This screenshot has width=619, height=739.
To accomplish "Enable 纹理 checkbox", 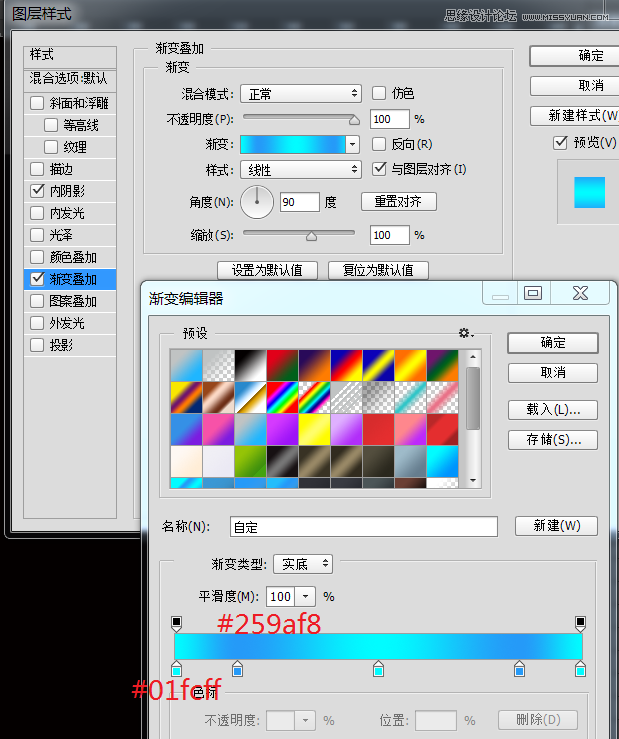I will click(51, 147).
